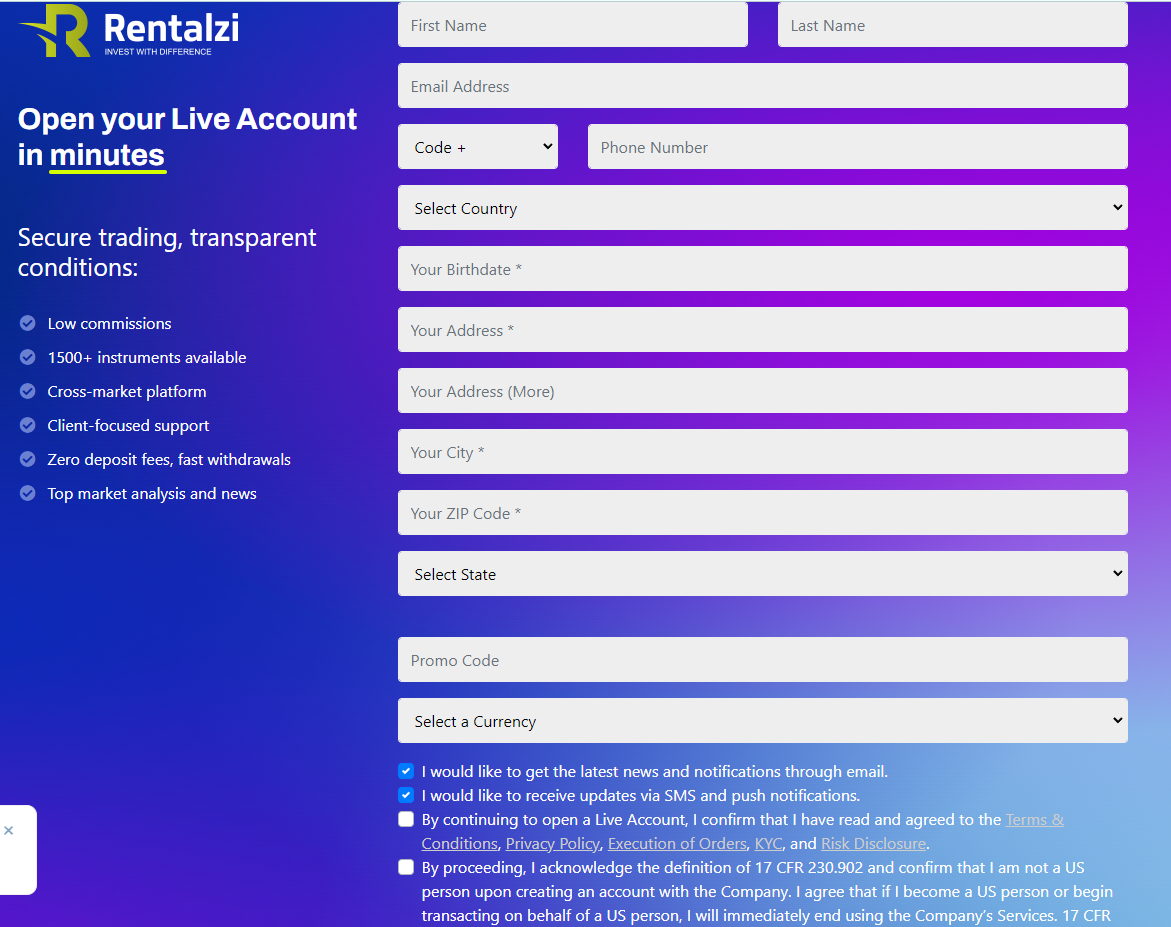Focus the Email Address field

(x=762, y=86)
